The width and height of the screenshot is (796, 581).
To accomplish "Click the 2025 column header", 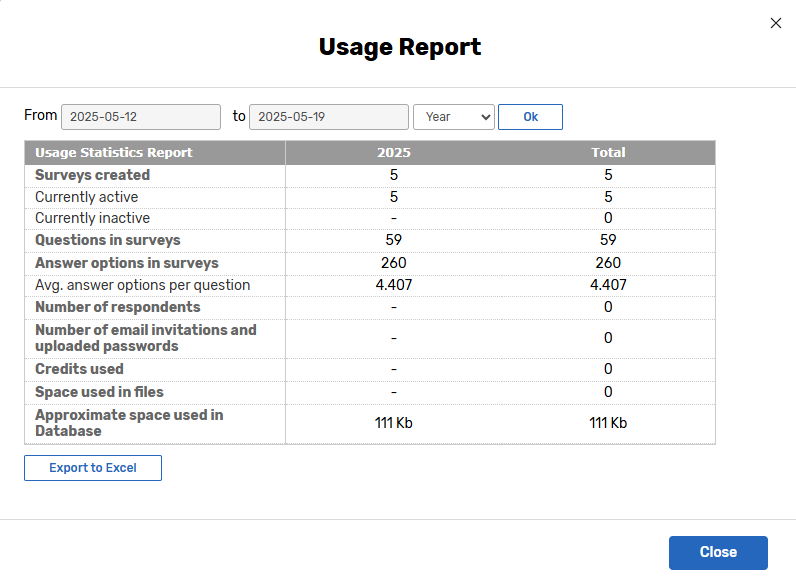I will [393, 153].
